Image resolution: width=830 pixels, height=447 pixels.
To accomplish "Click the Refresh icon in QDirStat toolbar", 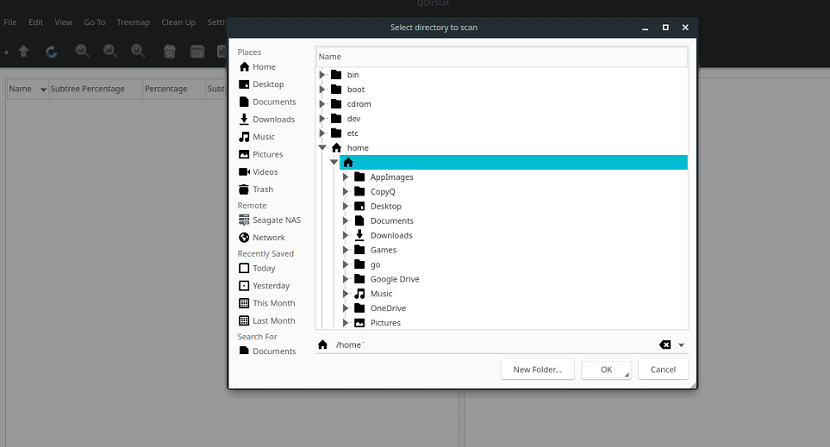I will (51, 51).
